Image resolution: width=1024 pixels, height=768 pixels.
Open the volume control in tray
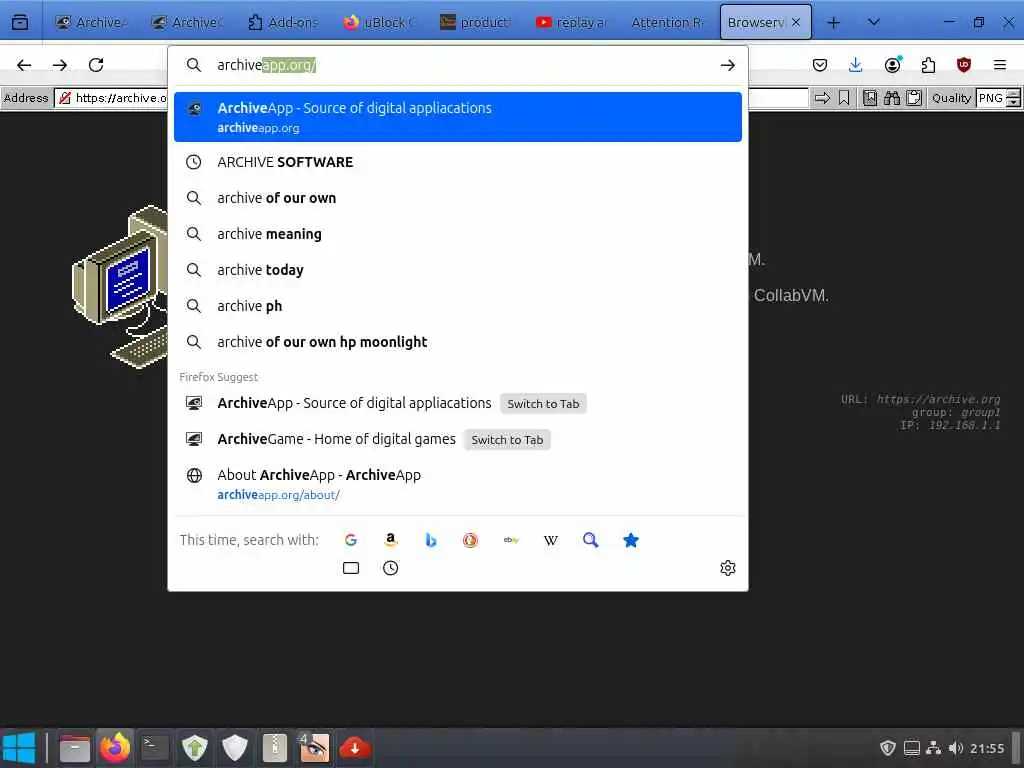pyautogui.click(x=955, y=748)
